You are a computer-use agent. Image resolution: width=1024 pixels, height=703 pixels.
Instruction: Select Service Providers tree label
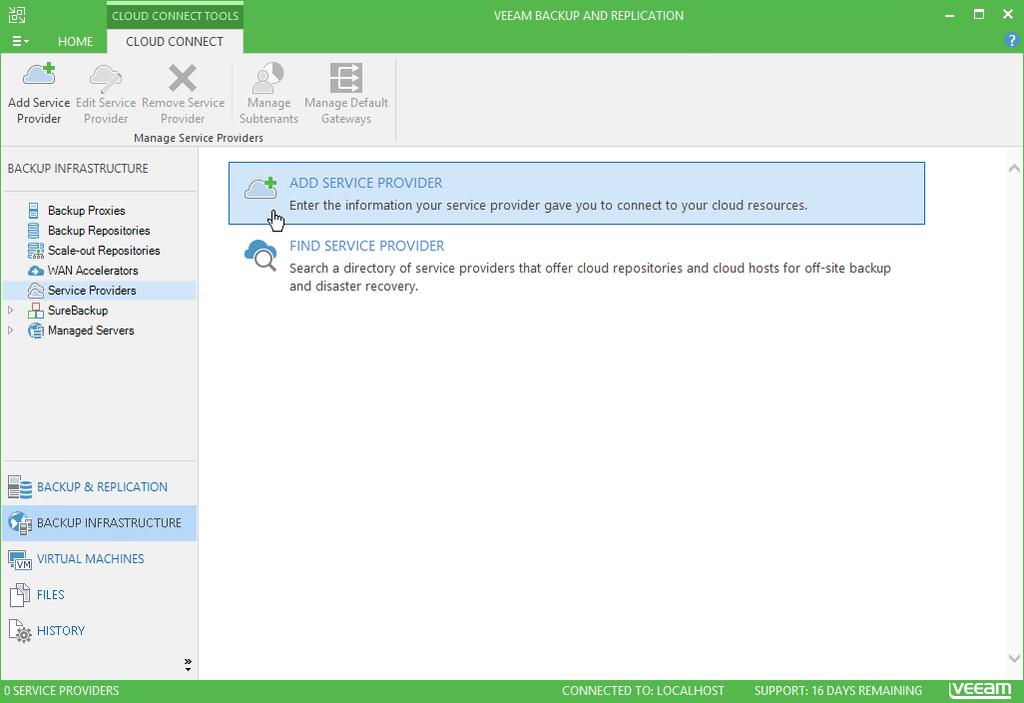click(x=92, y=291)
